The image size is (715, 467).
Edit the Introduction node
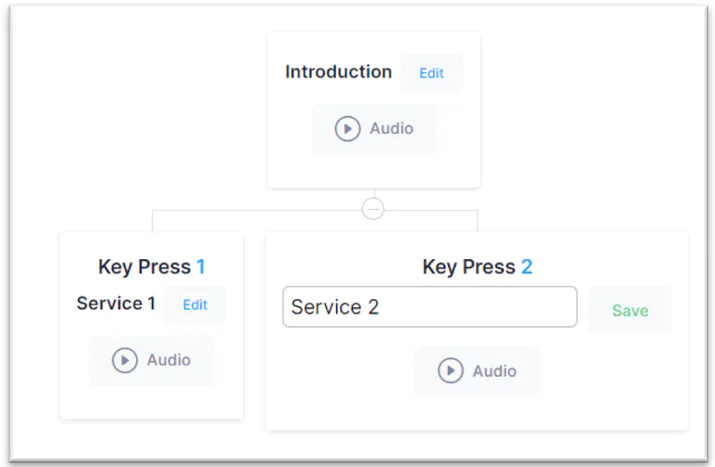(431, 73)
